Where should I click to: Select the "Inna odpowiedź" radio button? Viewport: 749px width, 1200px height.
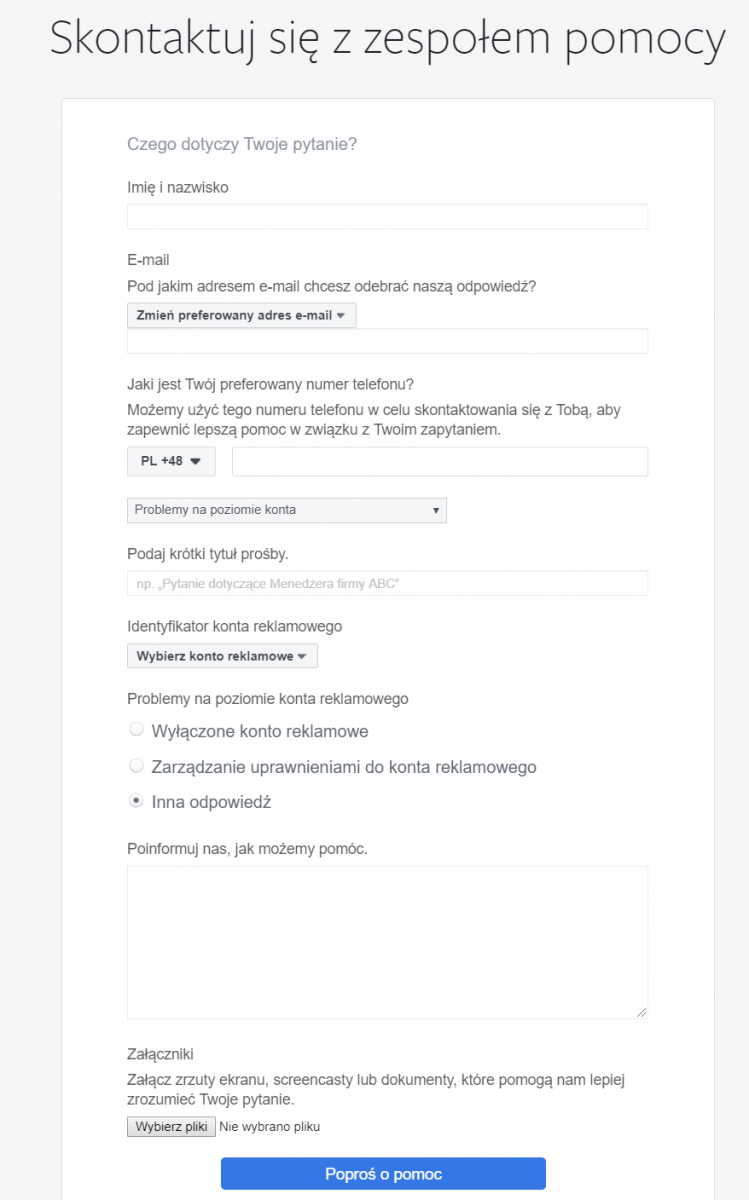click(136, 801)
